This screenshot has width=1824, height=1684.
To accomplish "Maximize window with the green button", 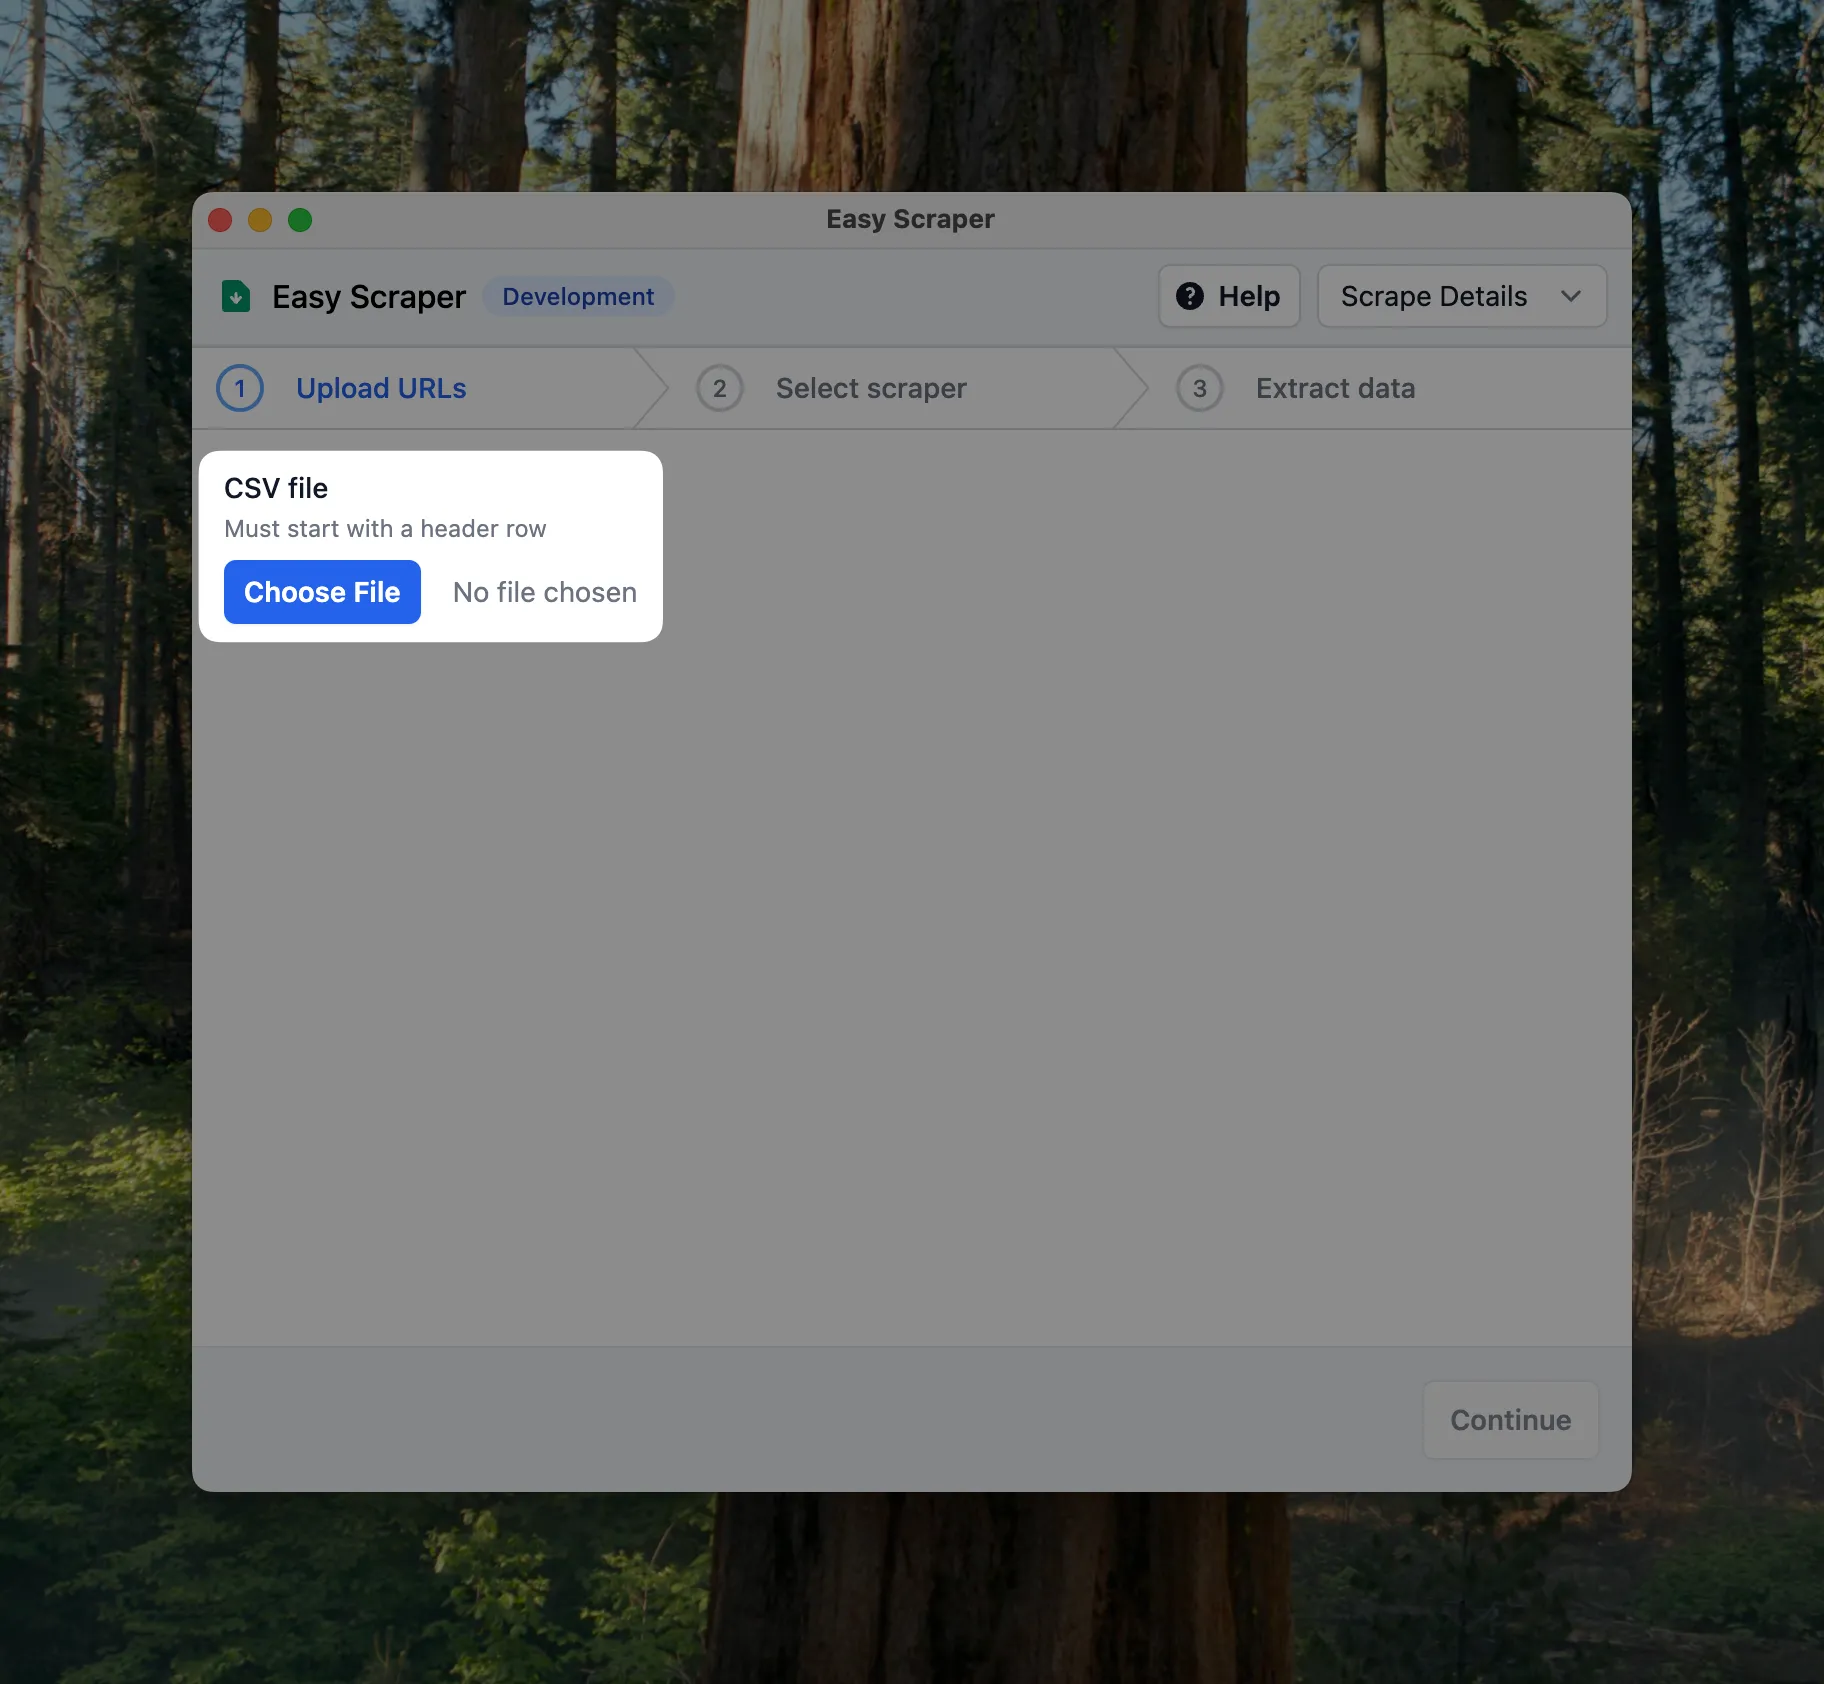I will pyautogui.click(x=300, y=220).
